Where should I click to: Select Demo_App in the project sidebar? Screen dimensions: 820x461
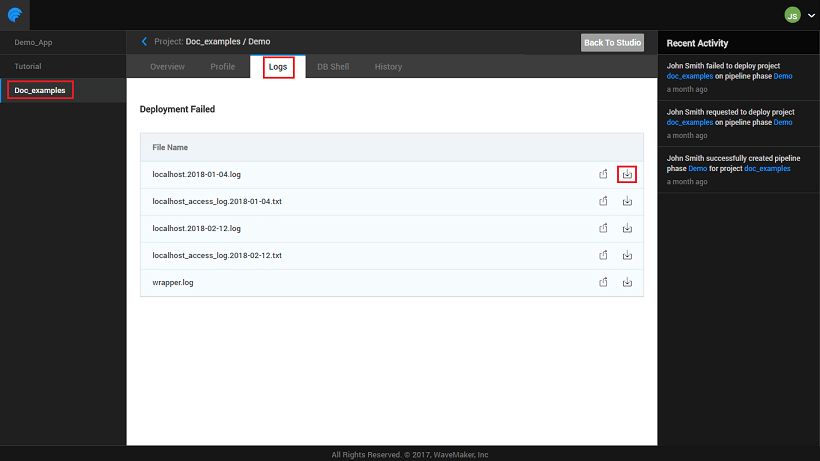[34, 43]
